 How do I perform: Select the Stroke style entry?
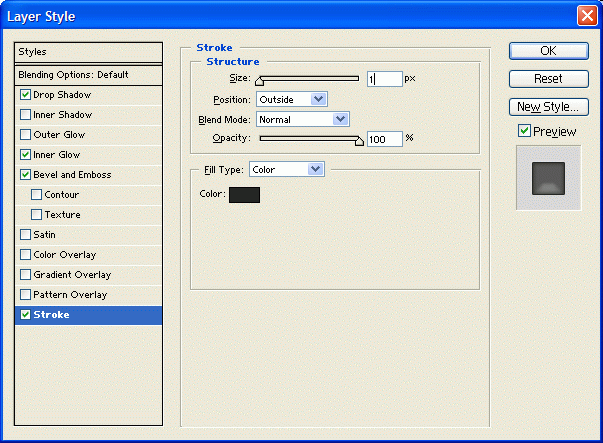coord(88,315)
